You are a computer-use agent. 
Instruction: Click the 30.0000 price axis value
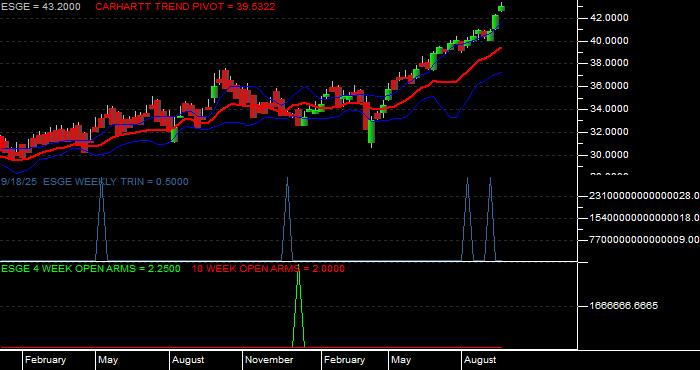pyautogui.click(x=609, y=155)
